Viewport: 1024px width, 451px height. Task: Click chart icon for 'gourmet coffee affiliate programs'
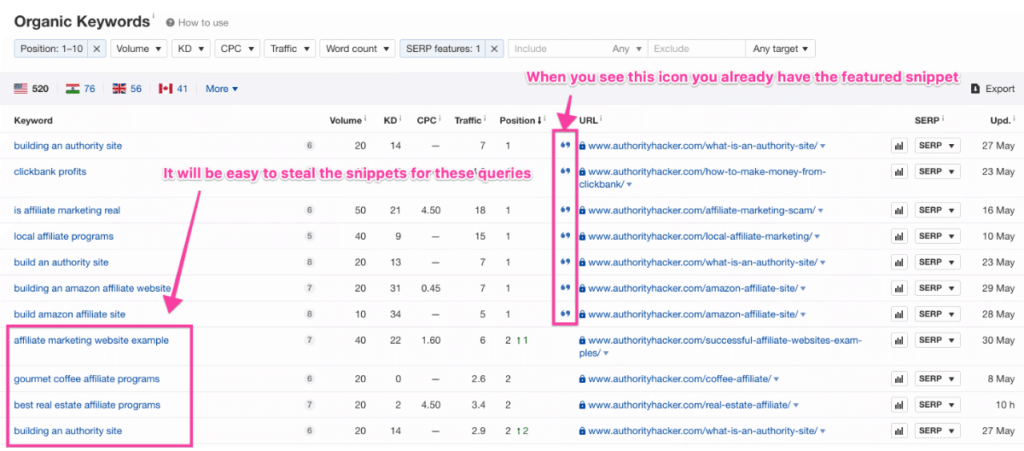(898, 379)
